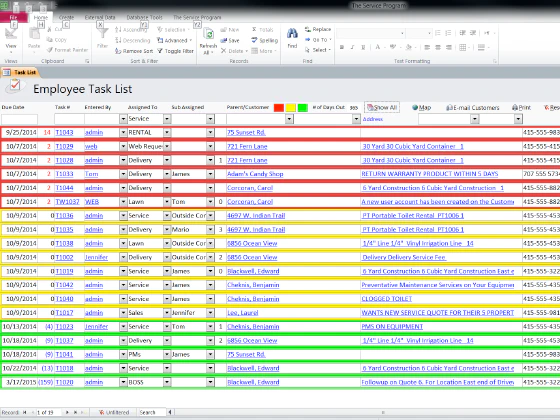
Task: Expand the Assigned To Service filter dropdown
Action: pos(167,119)
